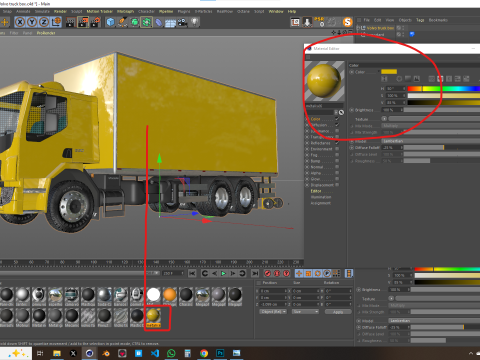Viewport: 480px width, 360px height.
Task: Select the Editor section in Material Editor
Action: point(316,191)
